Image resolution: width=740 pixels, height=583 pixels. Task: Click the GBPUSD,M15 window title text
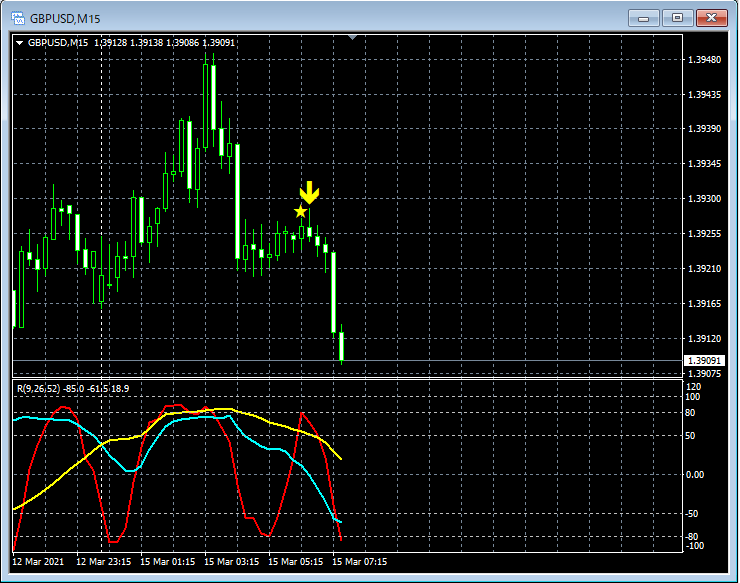[65, 18]
